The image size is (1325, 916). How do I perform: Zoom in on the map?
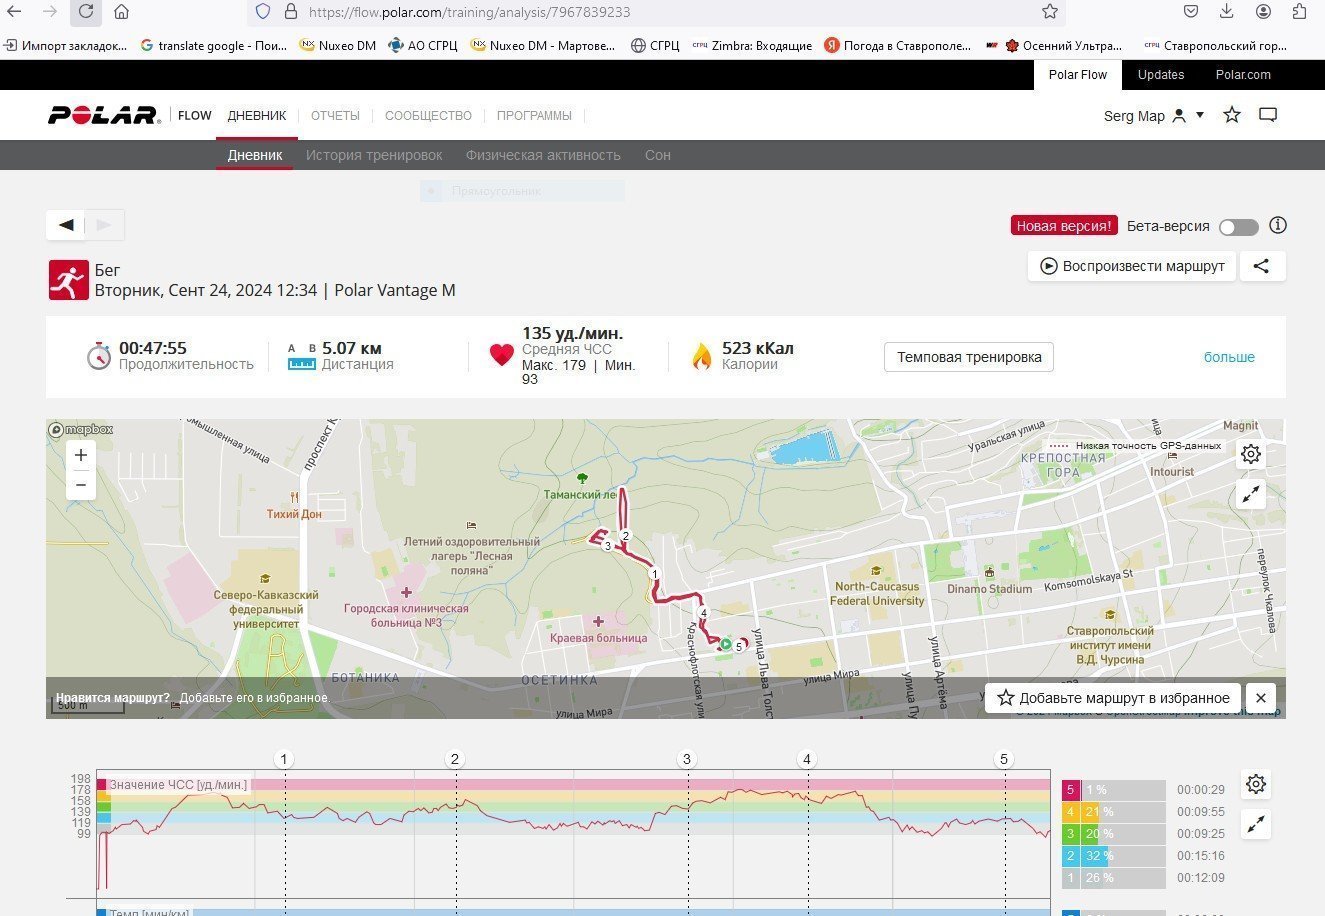(x=81, y=455)
